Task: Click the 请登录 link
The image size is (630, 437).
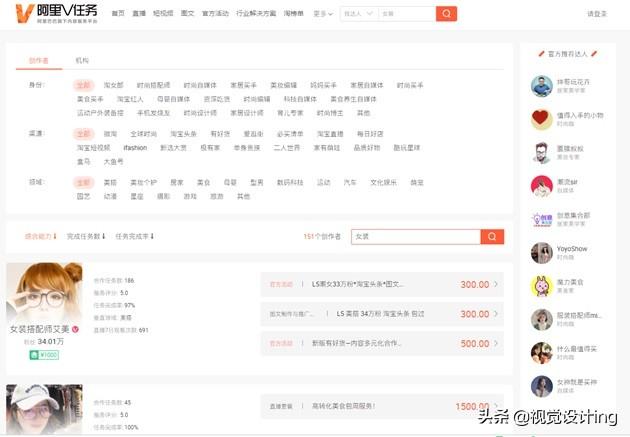Action: pyautogui.click(x=597, y=14)
